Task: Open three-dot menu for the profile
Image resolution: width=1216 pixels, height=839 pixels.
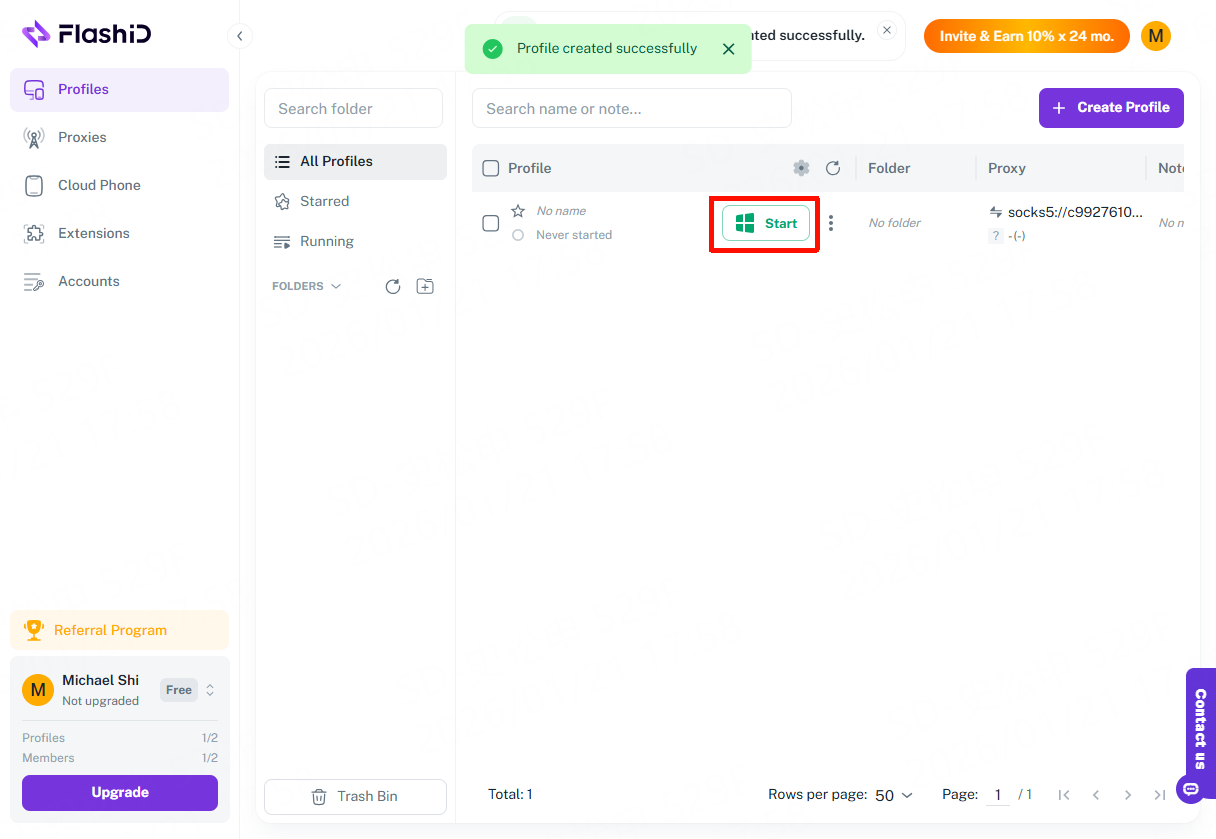Action: click(x=831, y=223)
